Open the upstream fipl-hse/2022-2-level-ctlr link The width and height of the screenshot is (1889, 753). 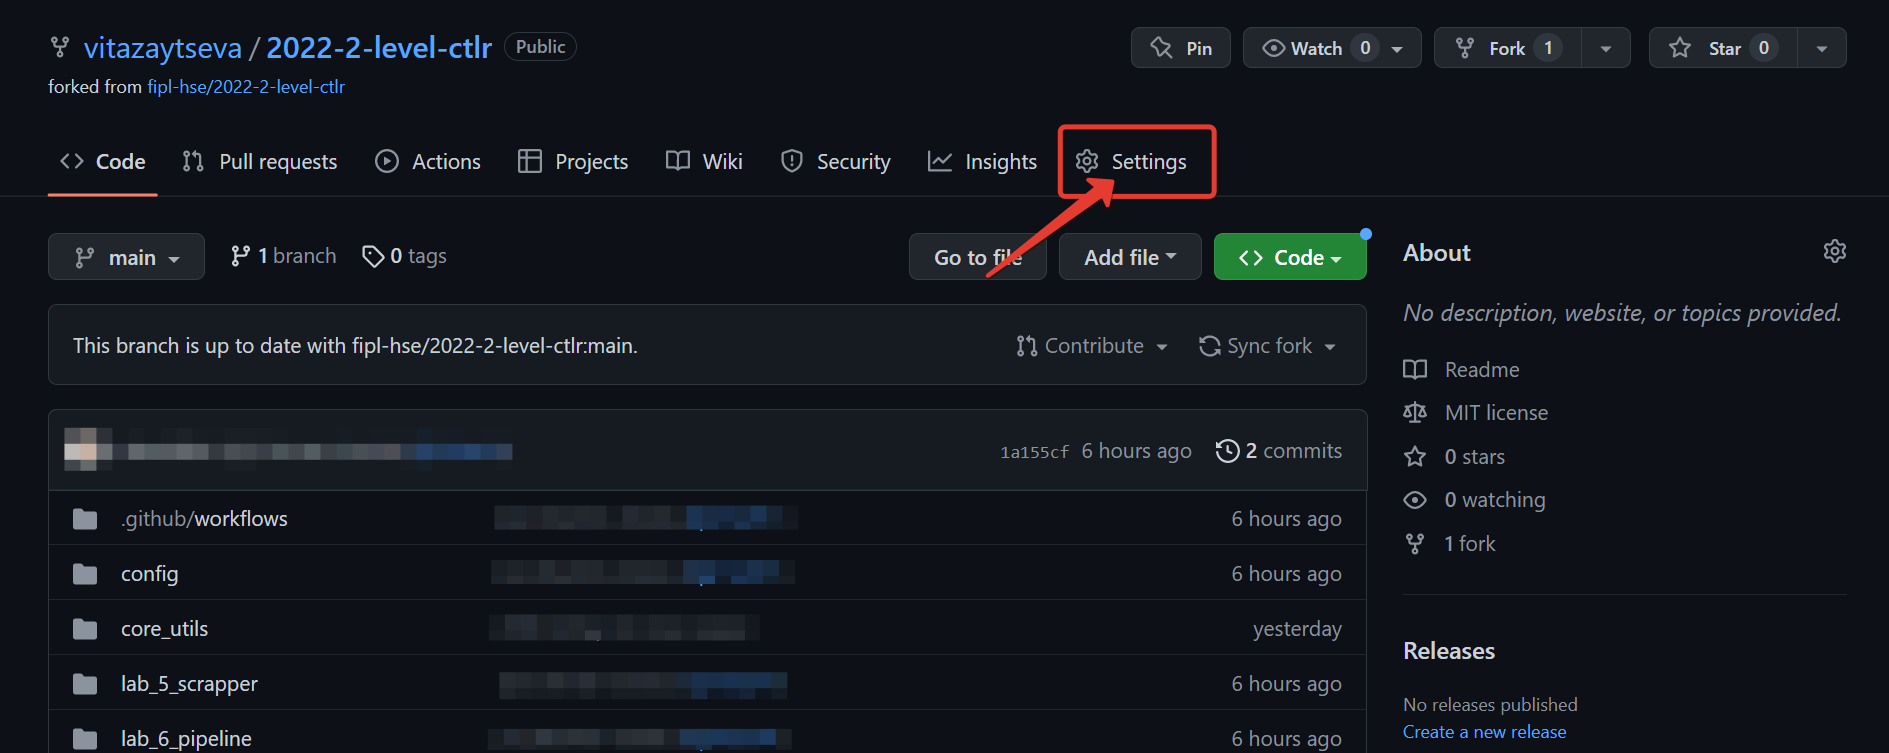click(x=246, y=87)
